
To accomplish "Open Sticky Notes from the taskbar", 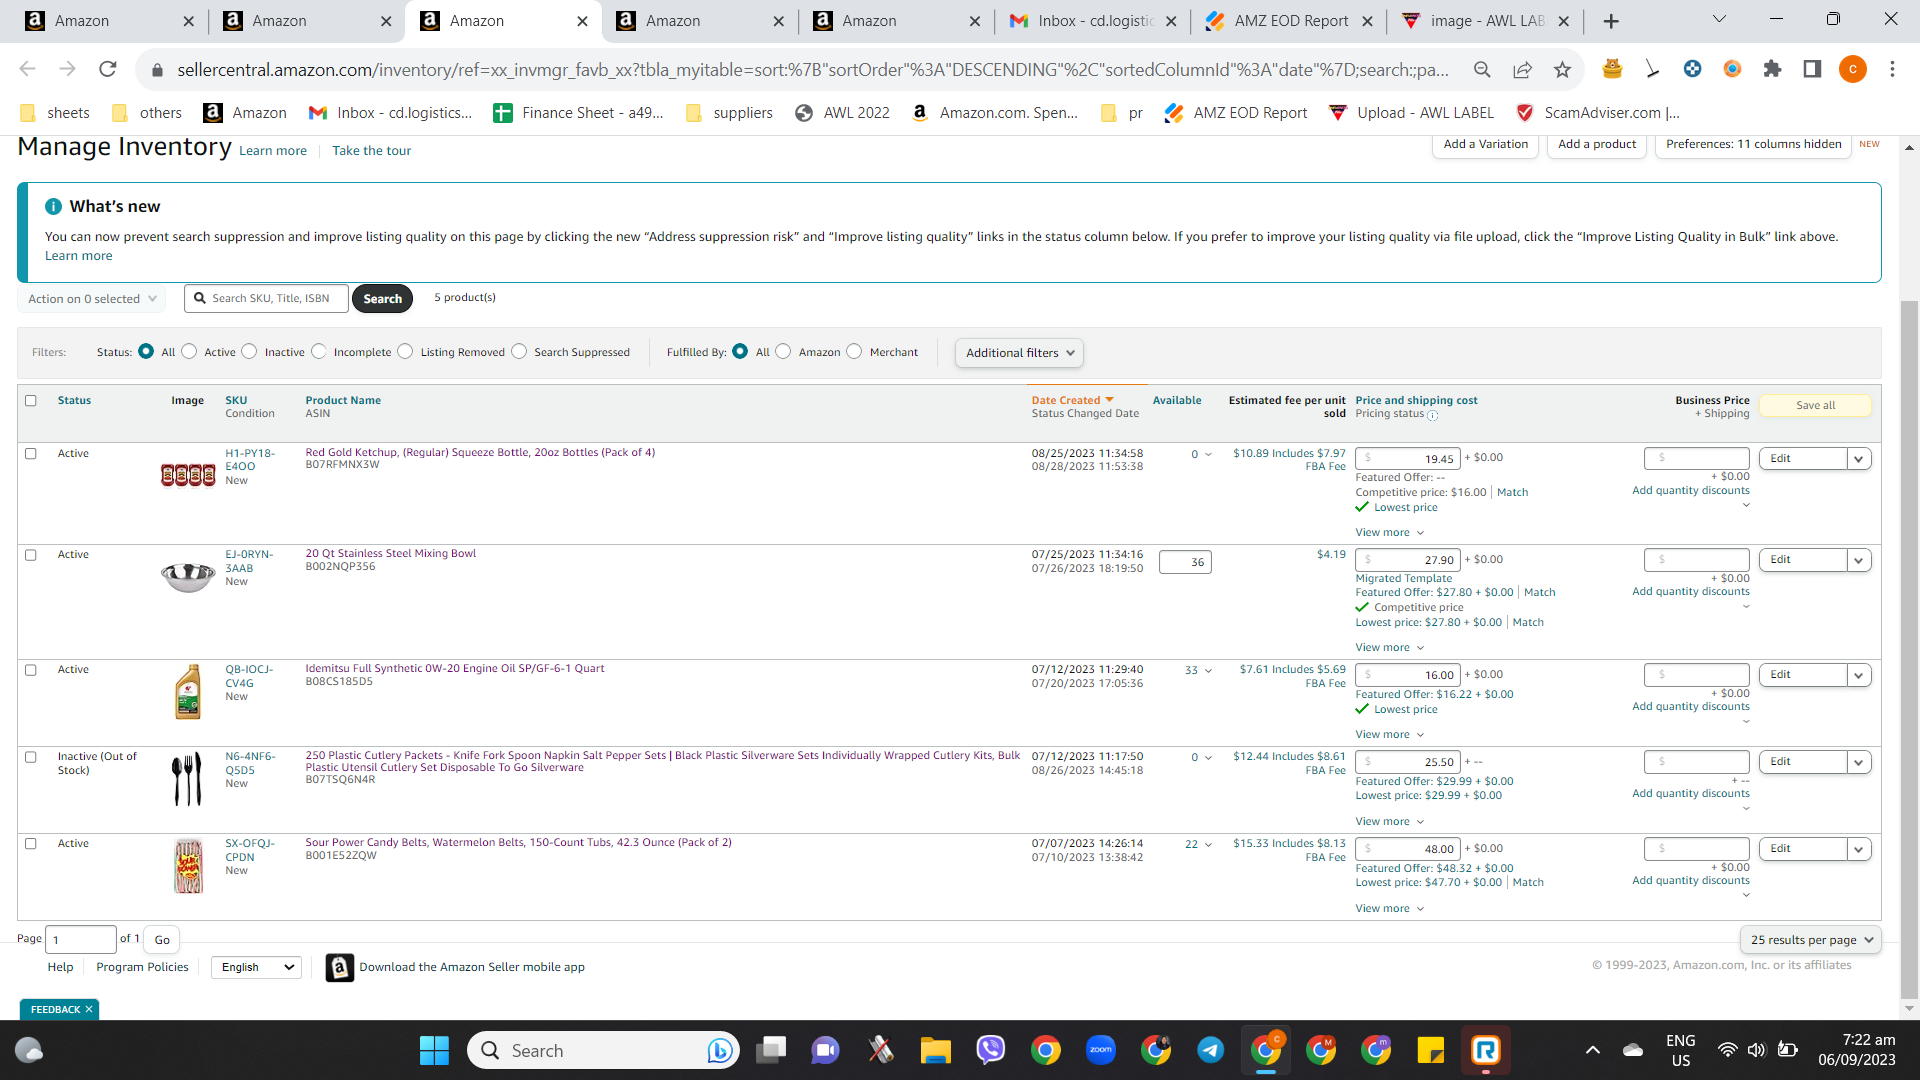I will tap(1430, 1050).
